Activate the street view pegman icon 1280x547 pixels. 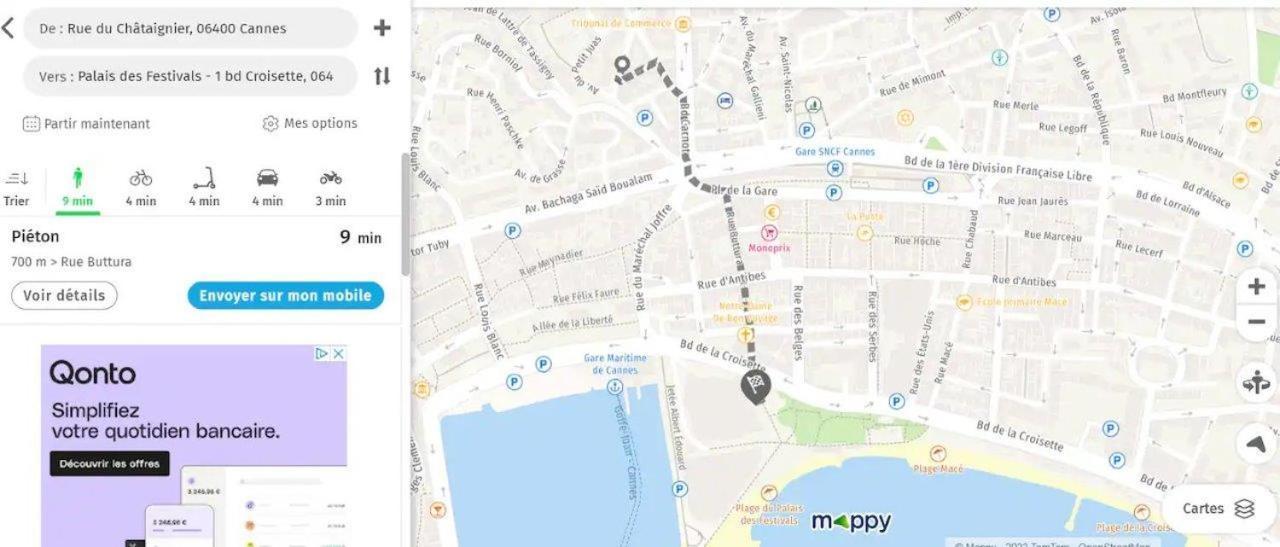pos(1257,382)
